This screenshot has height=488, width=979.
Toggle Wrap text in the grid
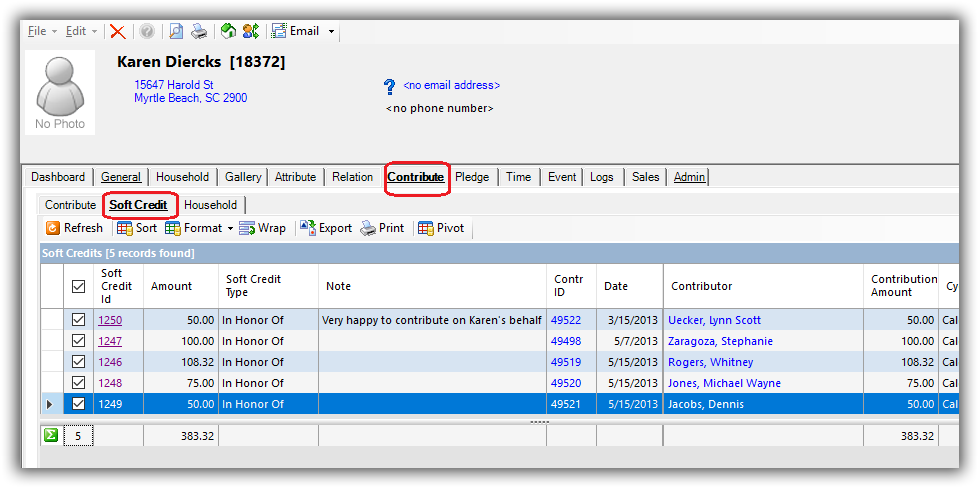coord(262,228)
